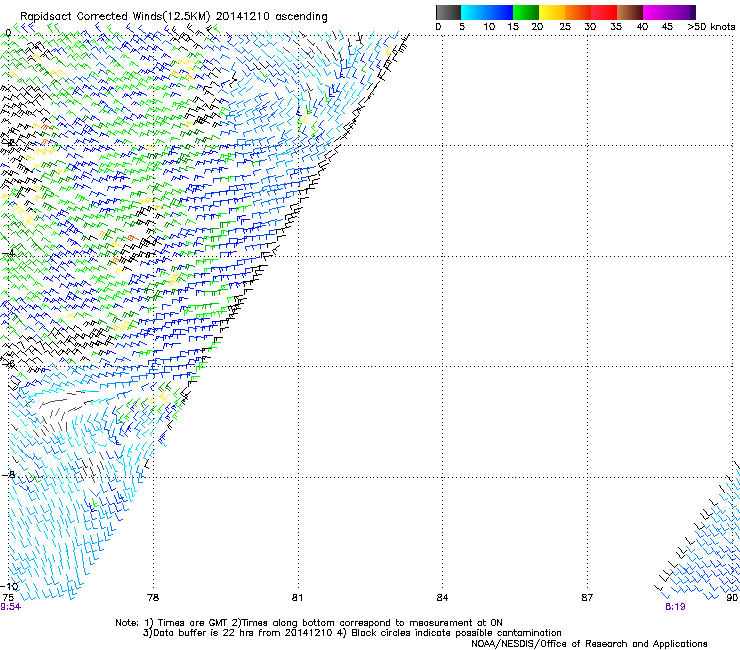Click the '45' label under the color bar

pos(667,27)
